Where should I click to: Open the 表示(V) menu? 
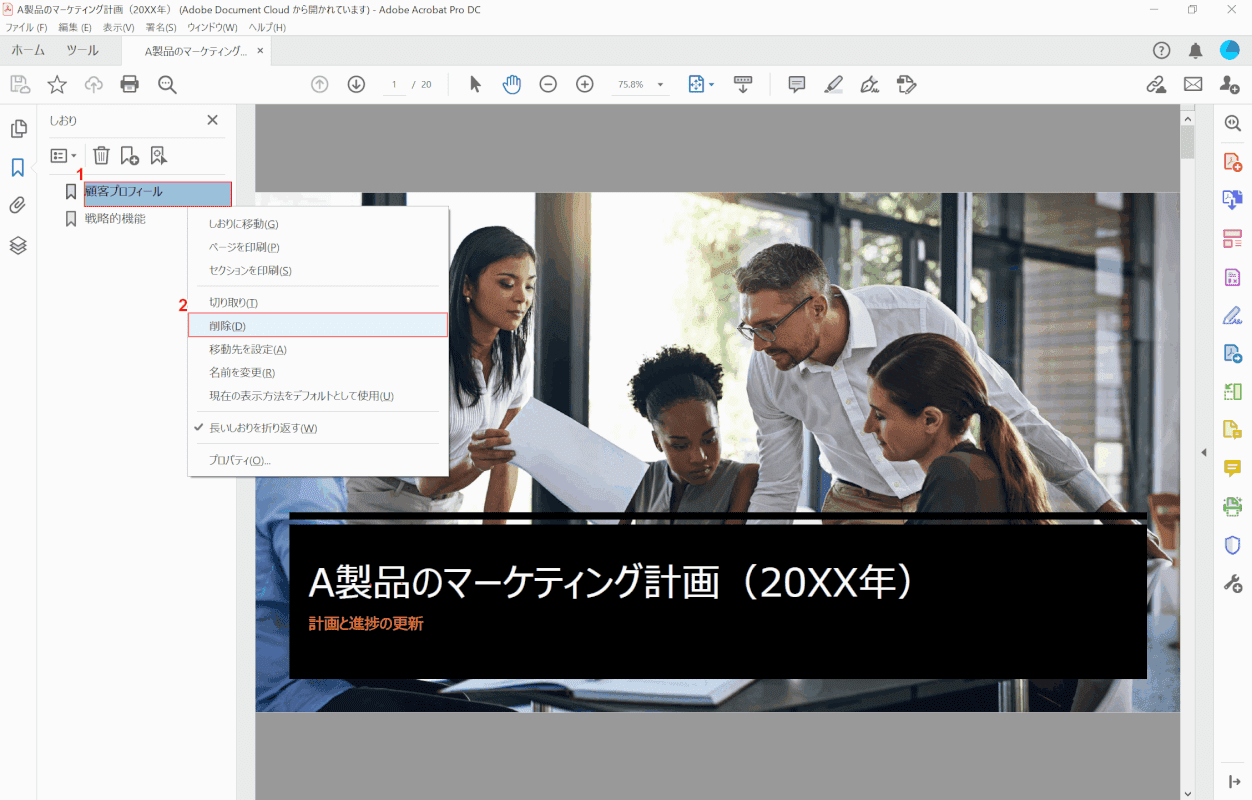[118, 27]
